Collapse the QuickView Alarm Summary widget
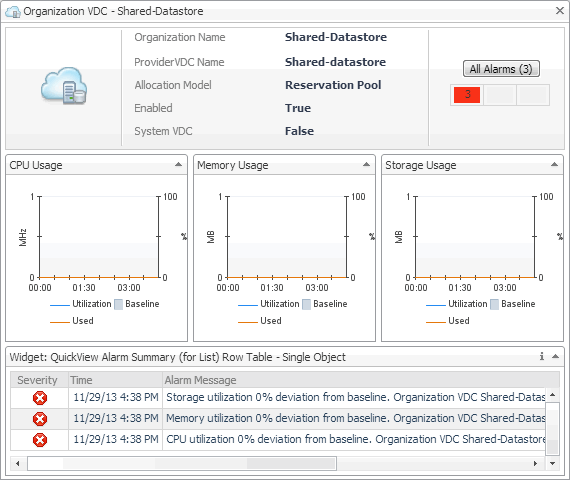 (x=555, y=356)
